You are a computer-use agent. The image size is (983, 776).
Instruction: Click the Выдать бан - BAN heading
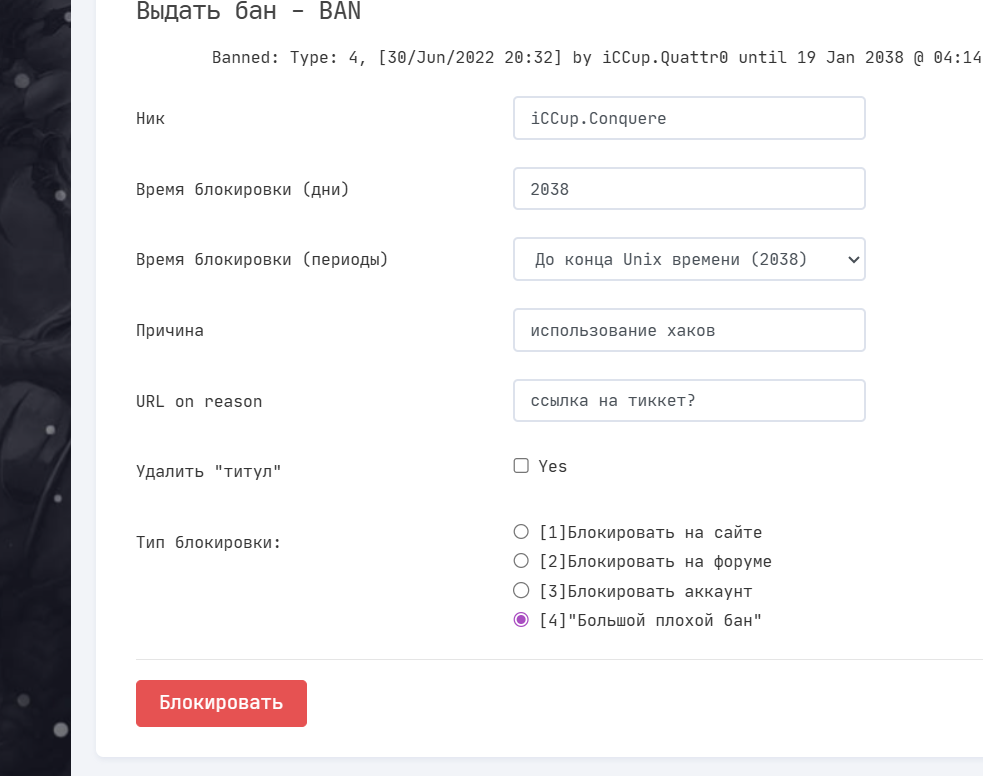(x=248, y=11)
